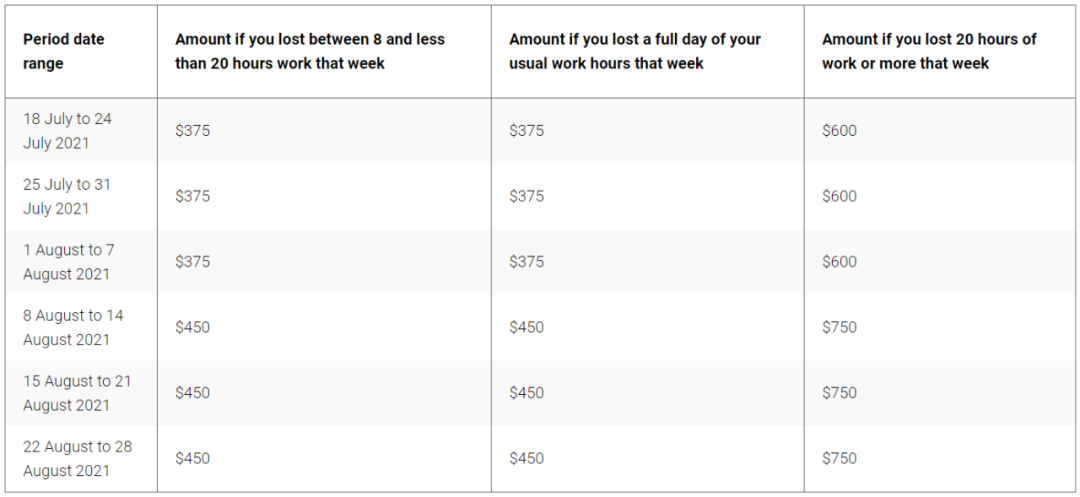Click $750 in the 15 August row
The height and width of the screenshot is (497, 1080).
tap(839, 393)
